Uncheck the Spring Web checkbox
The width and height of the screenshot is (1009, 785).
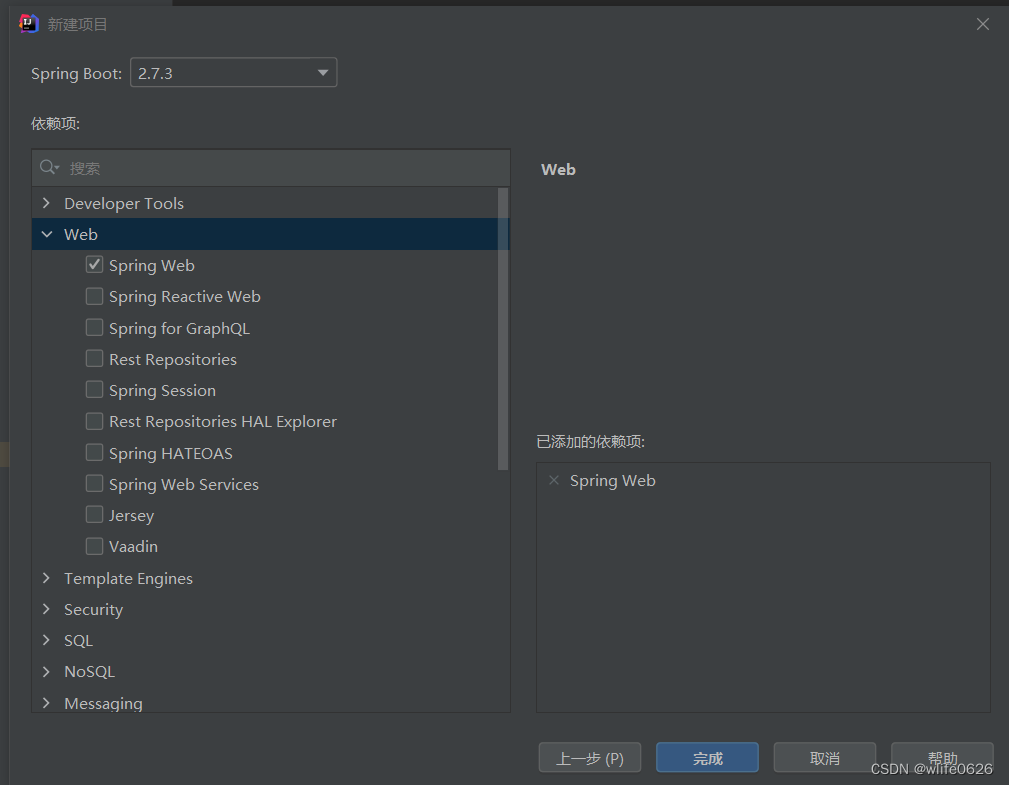[94, 265]
